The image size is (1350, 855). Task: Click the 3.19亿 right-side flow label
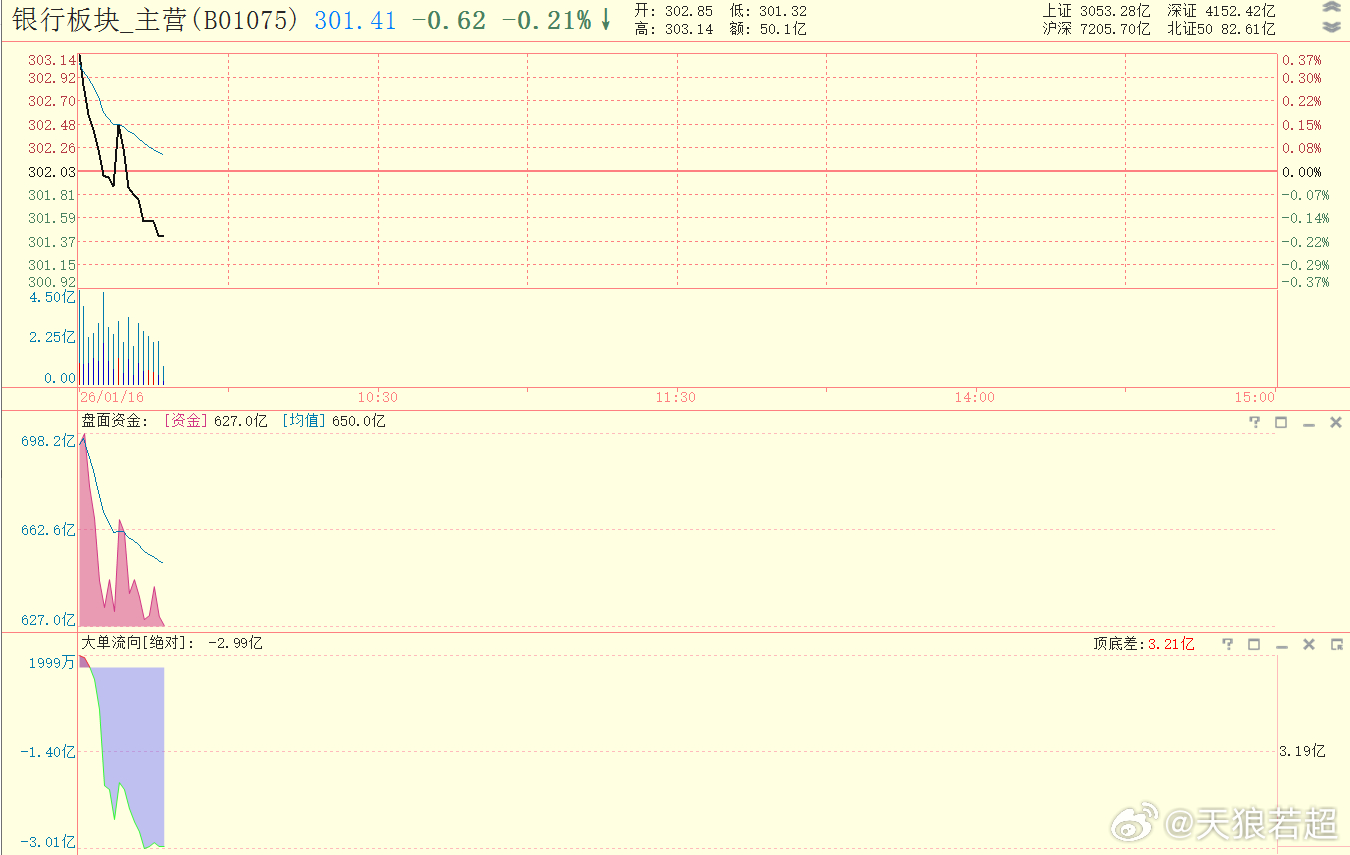tap(1302, 751)
